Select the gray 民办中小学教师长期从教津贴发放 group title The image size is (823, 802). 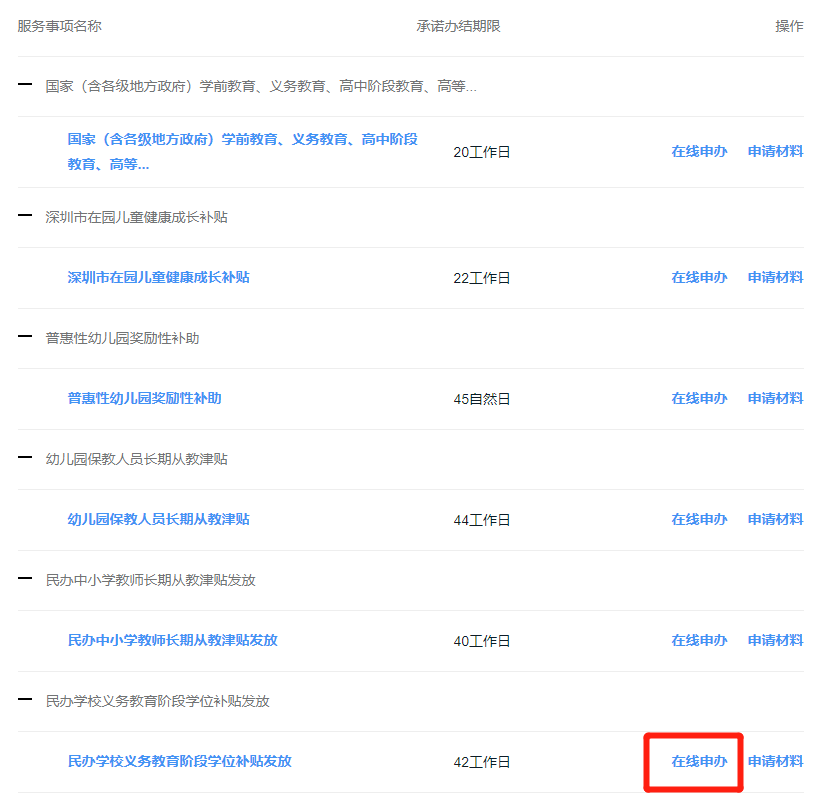pyautogui.click(x=151, y=581)
